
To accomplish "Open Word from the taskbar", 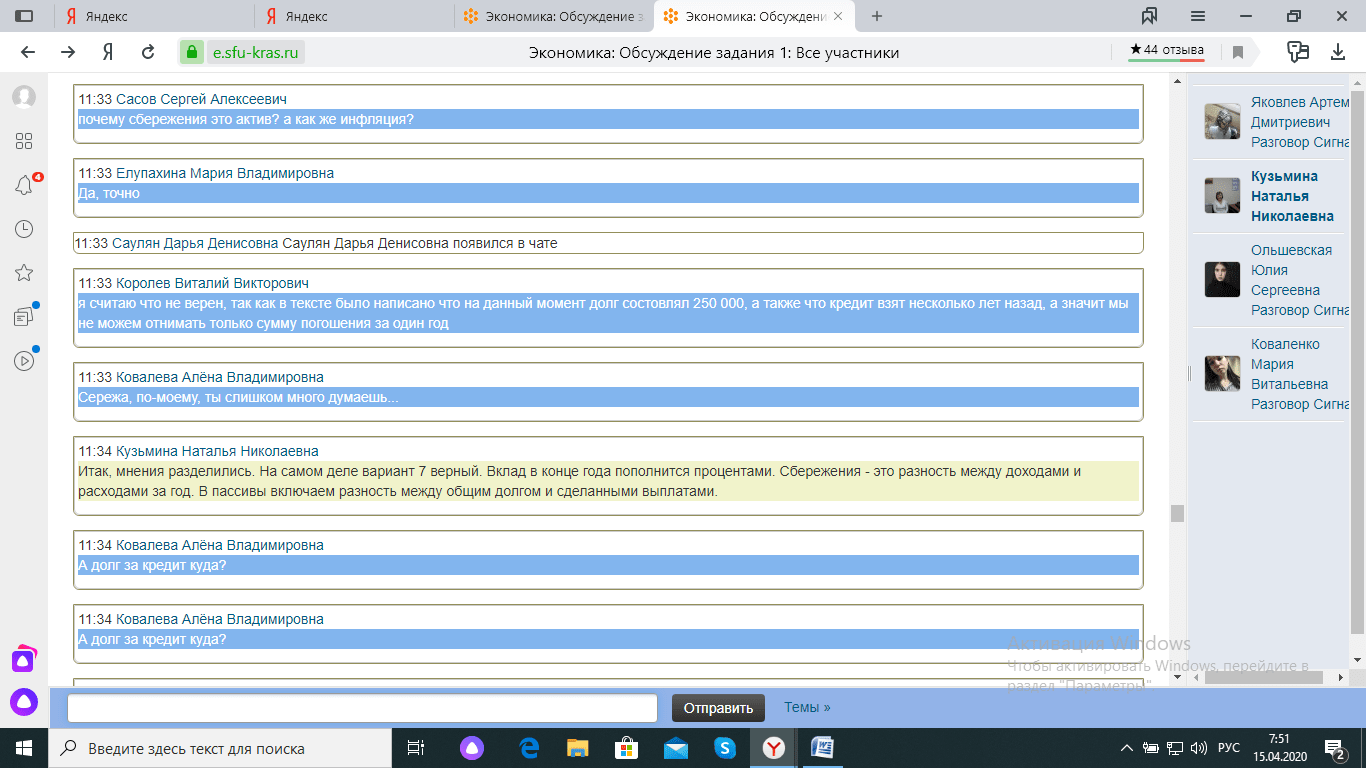I will (822, 748).
